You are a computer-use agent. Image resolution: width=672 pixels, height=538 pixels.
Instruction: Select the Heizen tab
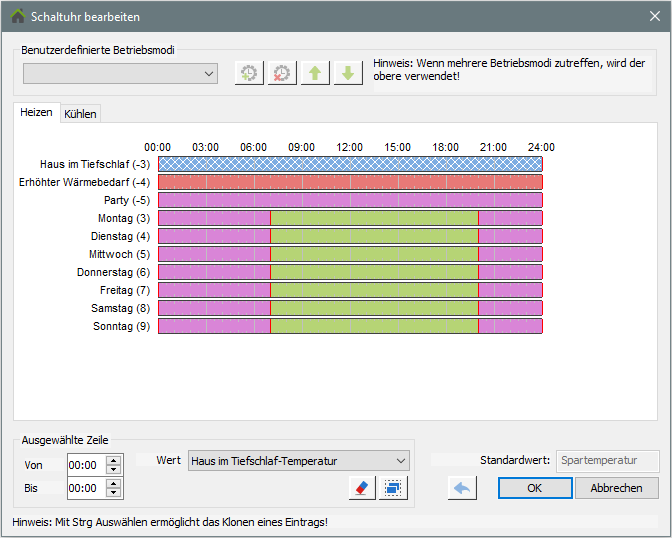click(36, 113)
